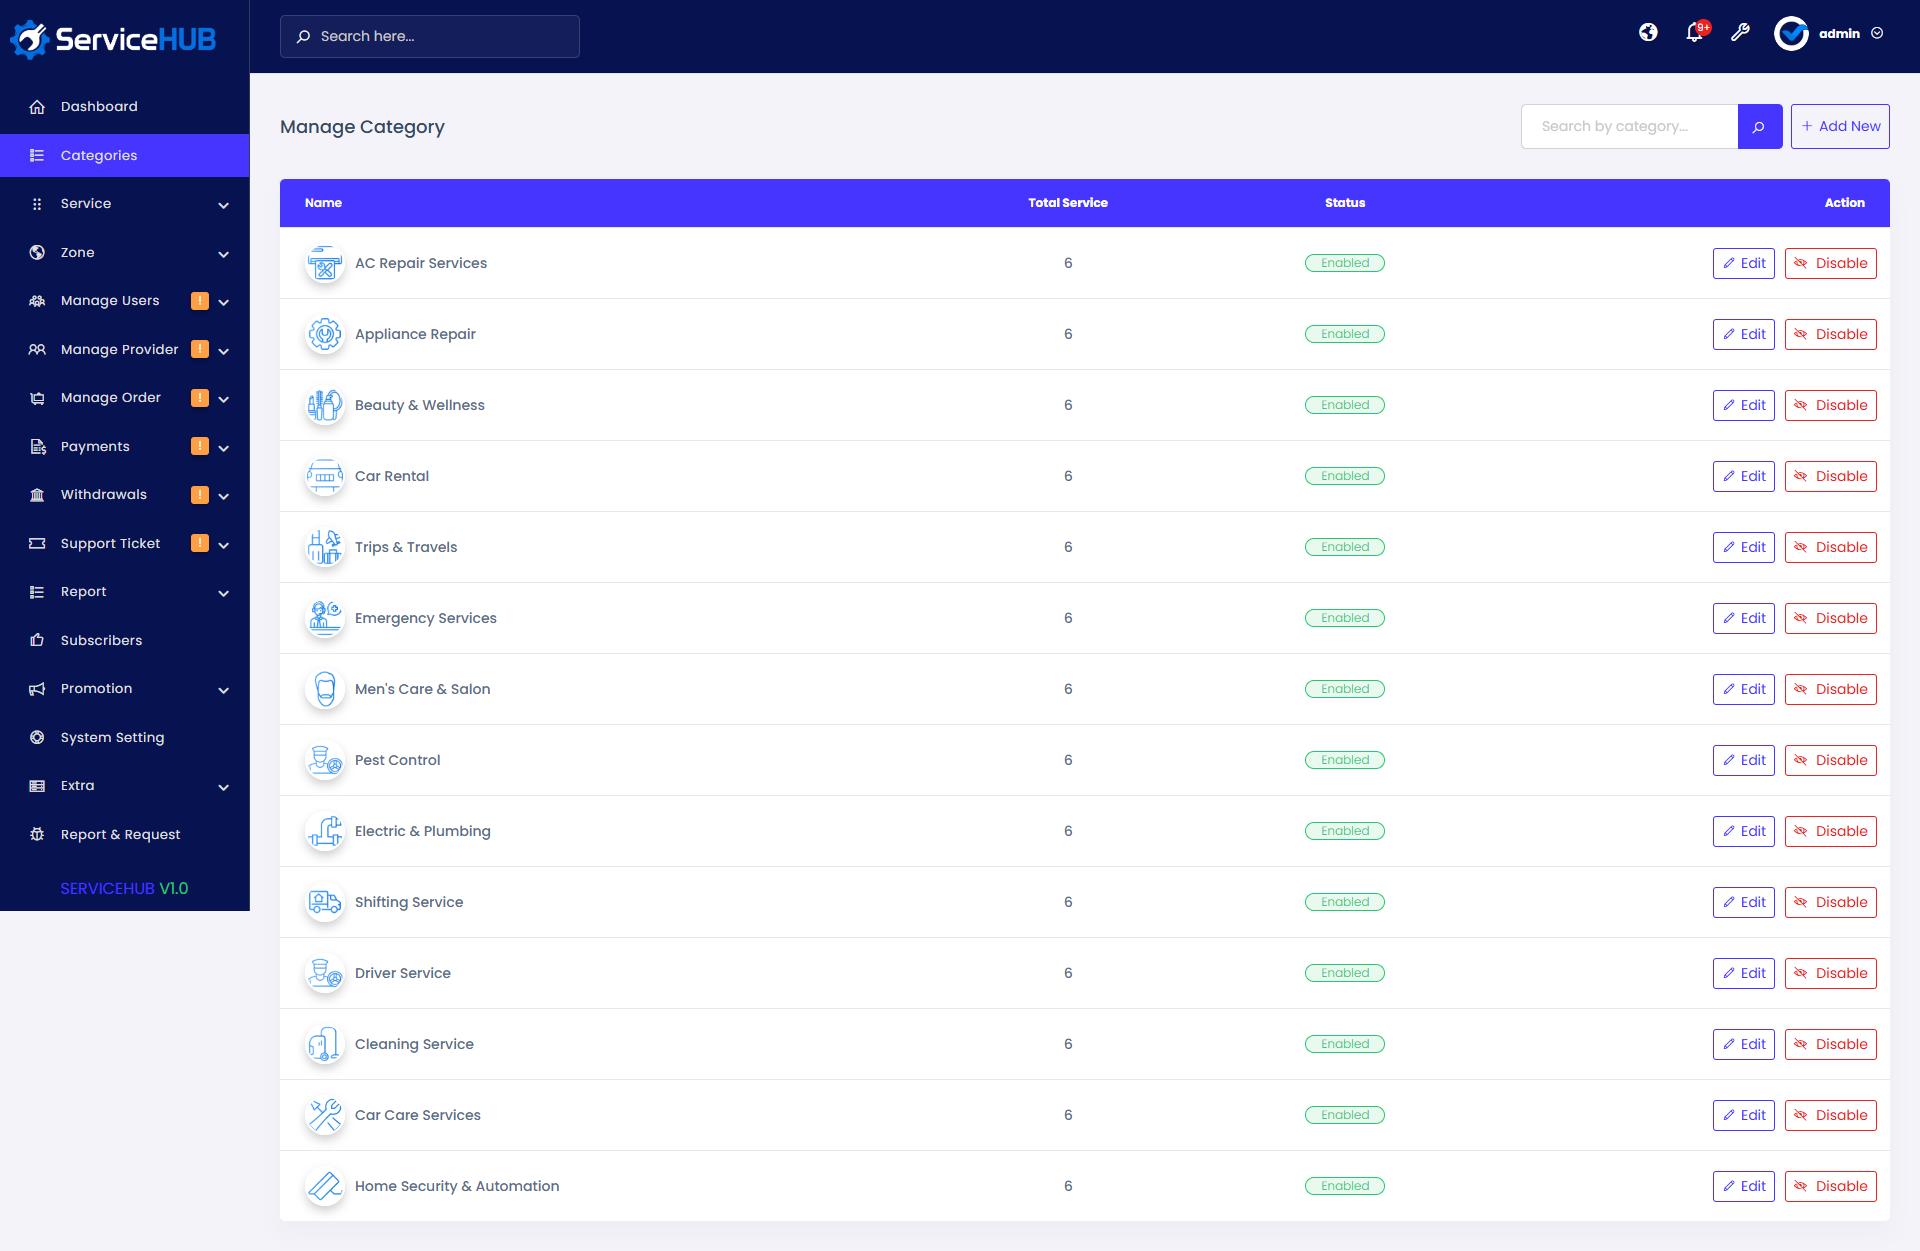This screenshot has width=1920, height=1251.
Task: Click the category search magnifier button
Action: pyautogui.click(x=1759, y=126)
